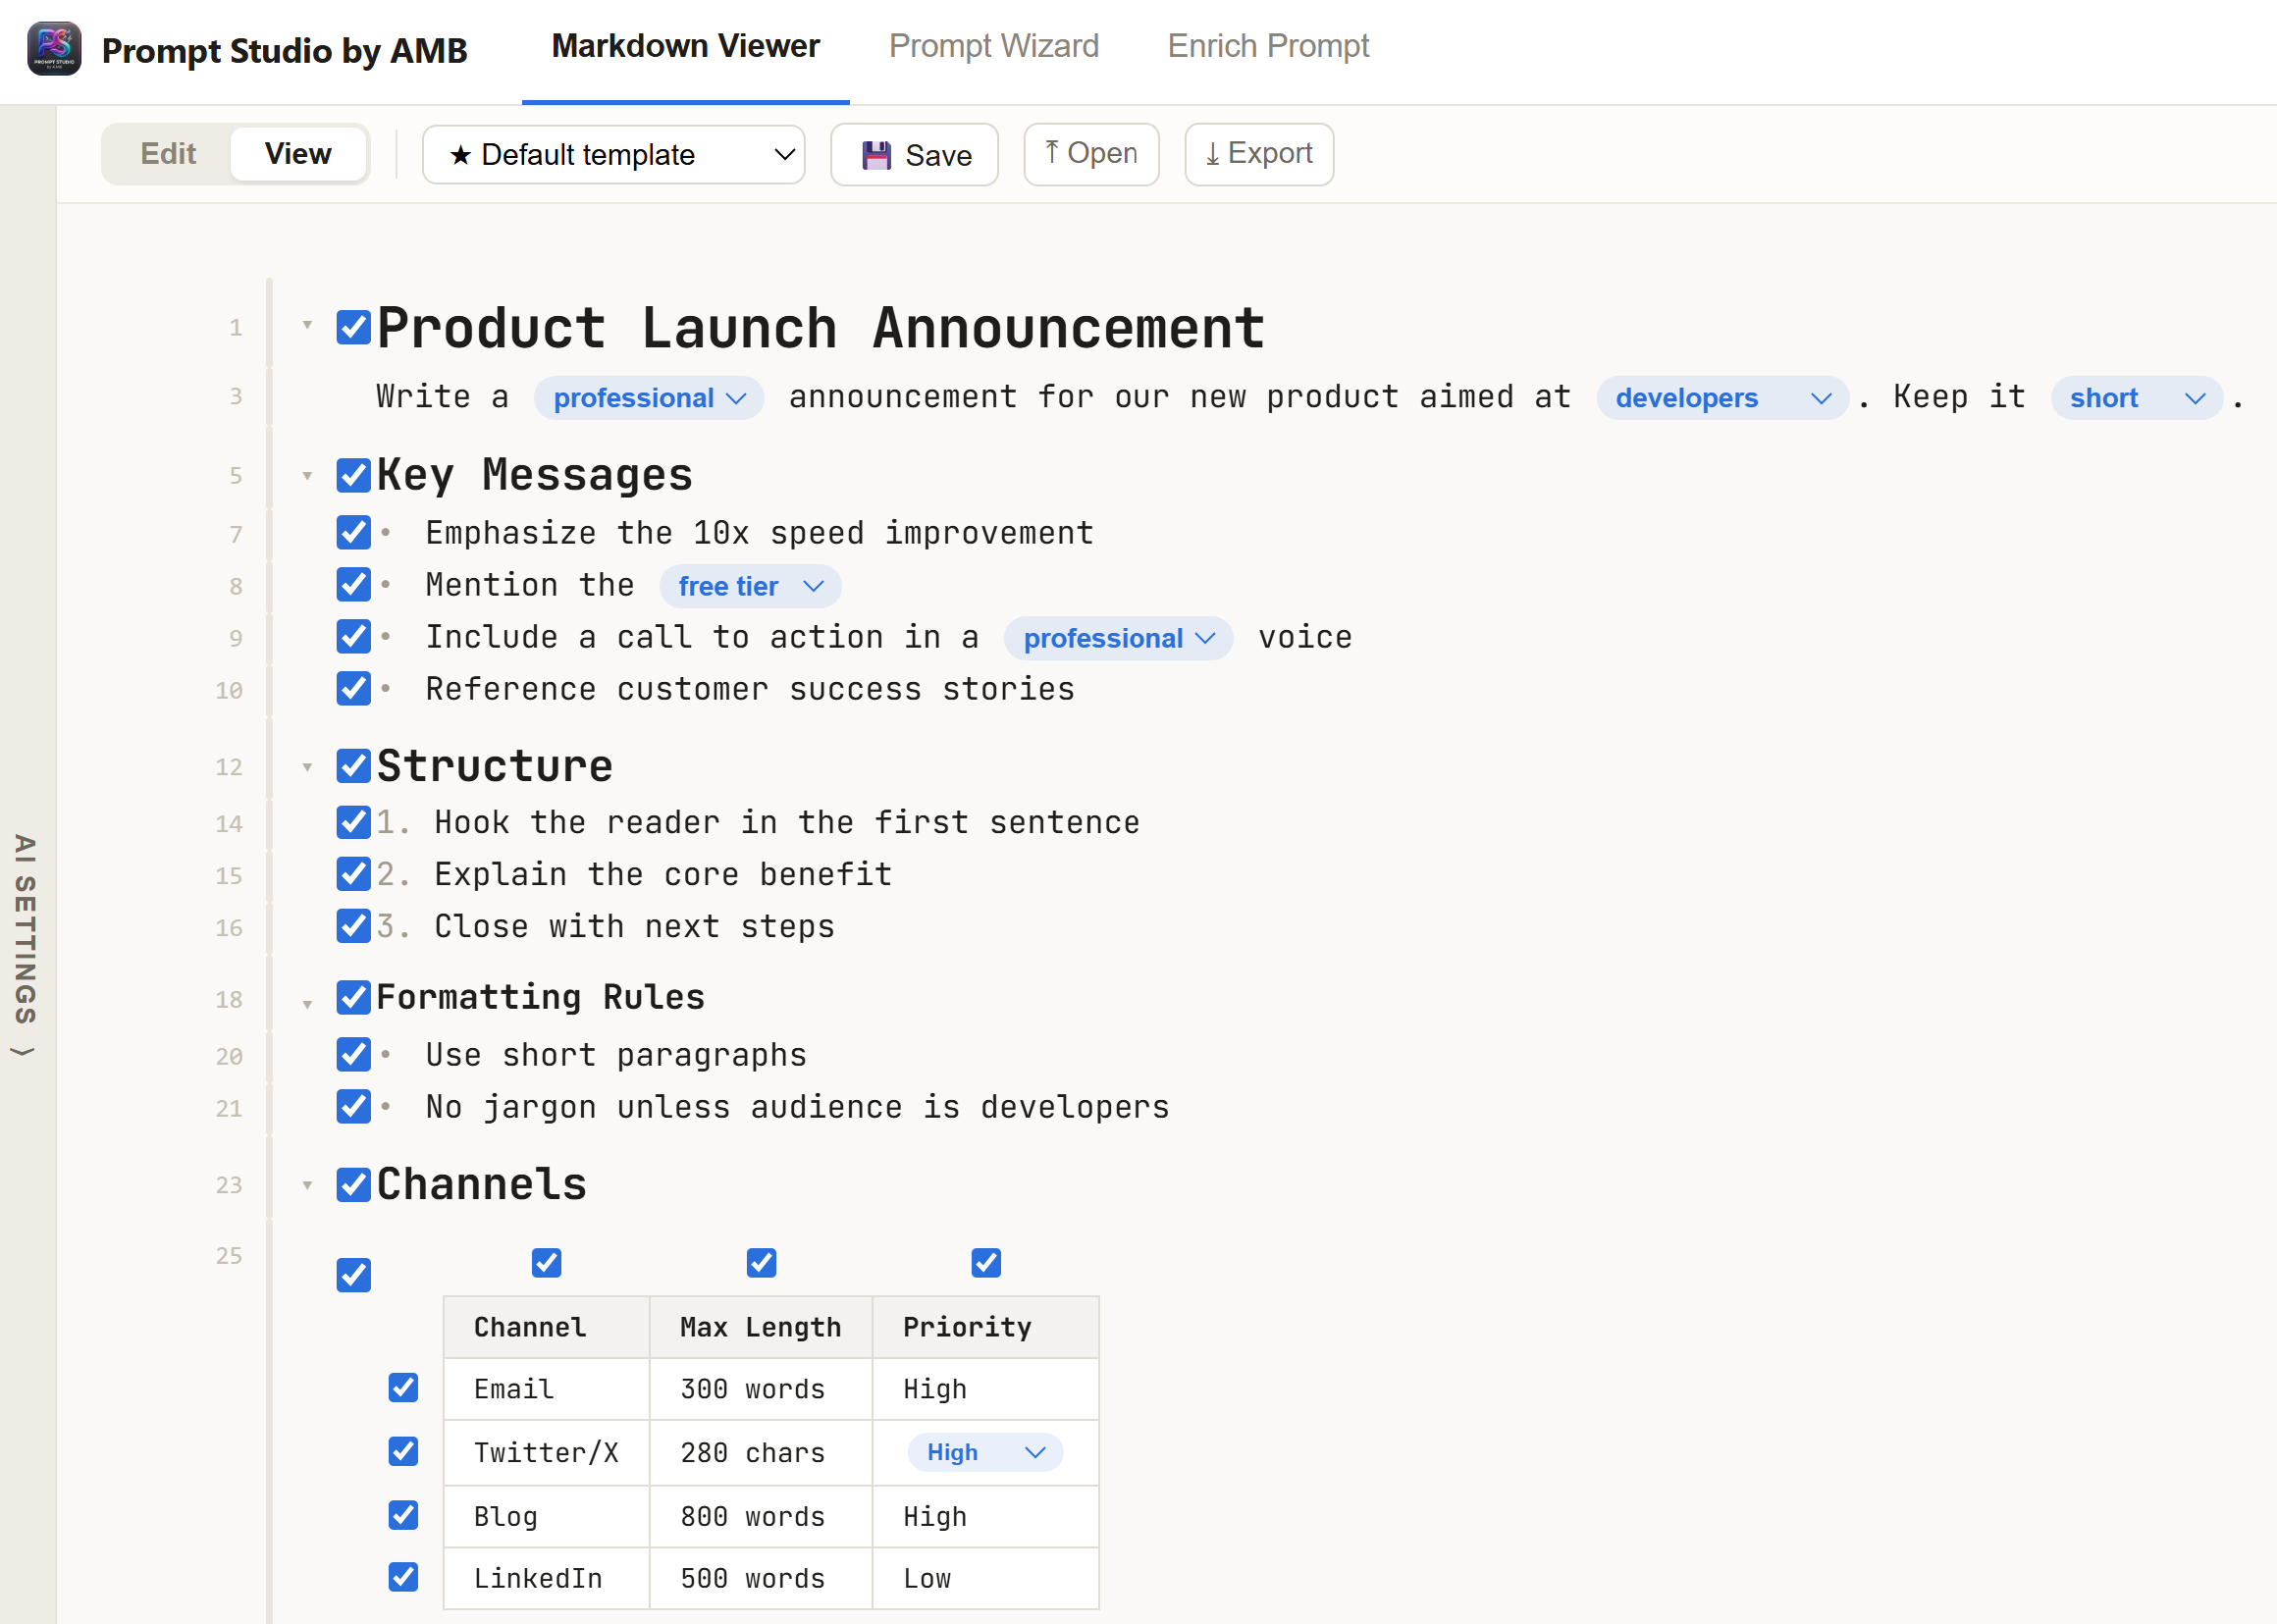Toggle the Include a call to action checkbox
The height and width of the screenshot is (1624, 2277).
353,637
